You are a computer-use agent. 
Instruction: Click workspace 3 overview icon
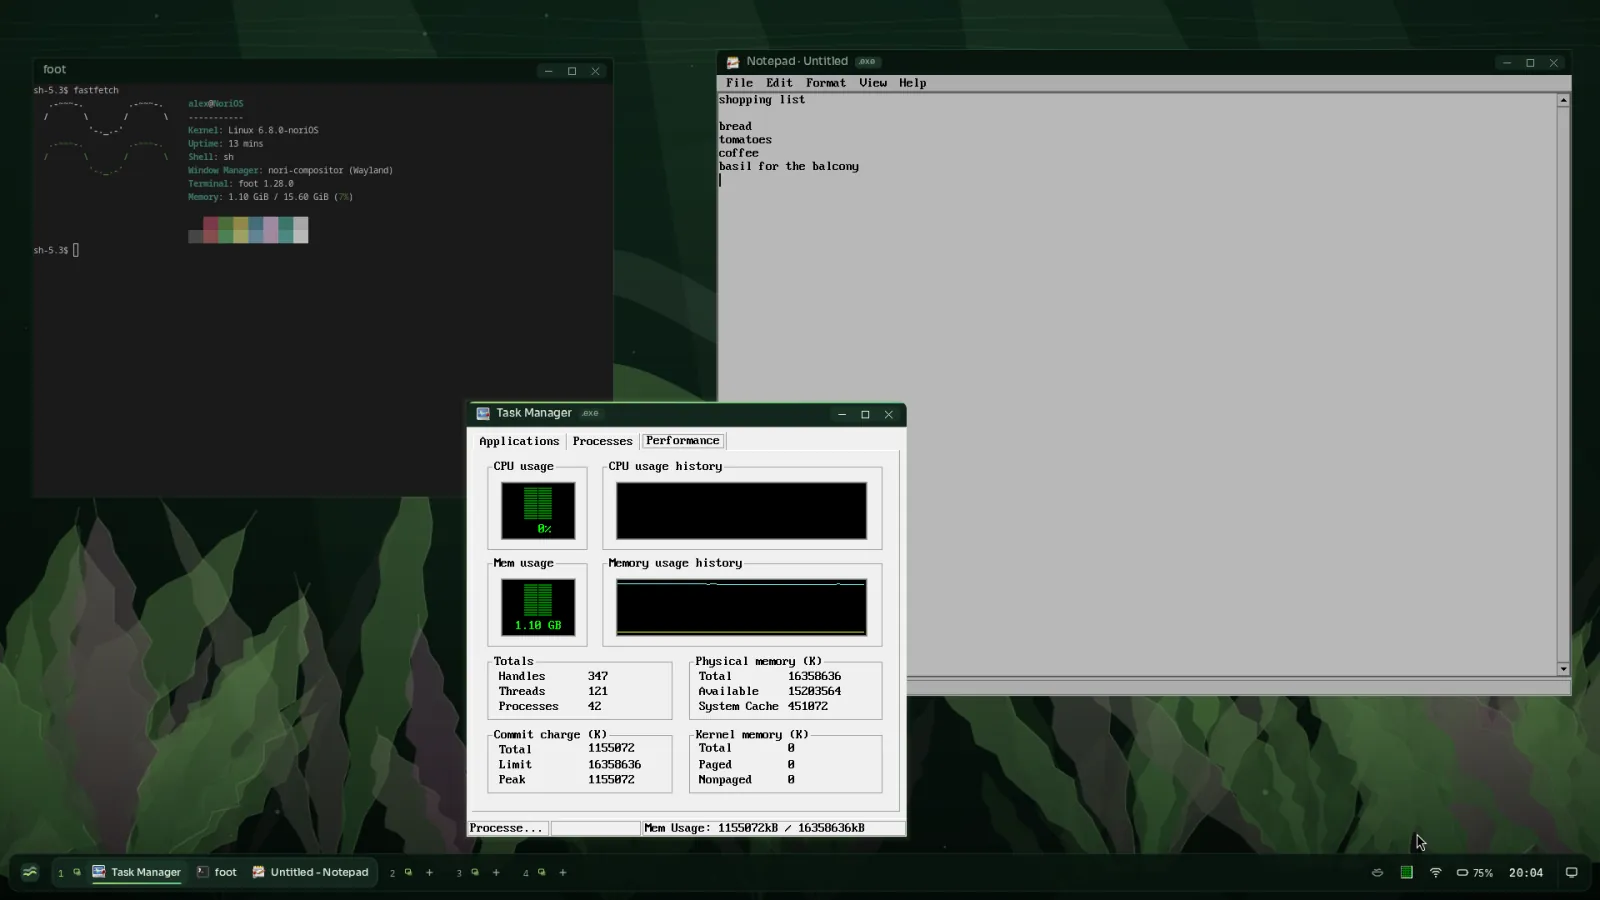click(x=475, y=872)
